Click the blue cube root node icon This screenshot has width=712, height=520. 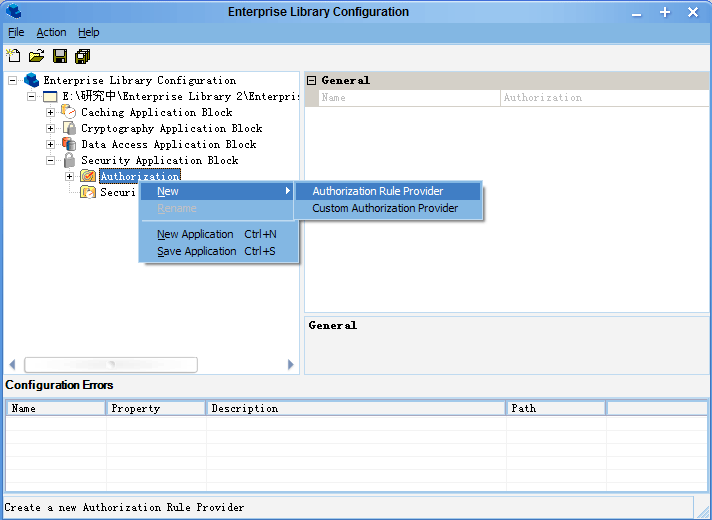point(31,80)
